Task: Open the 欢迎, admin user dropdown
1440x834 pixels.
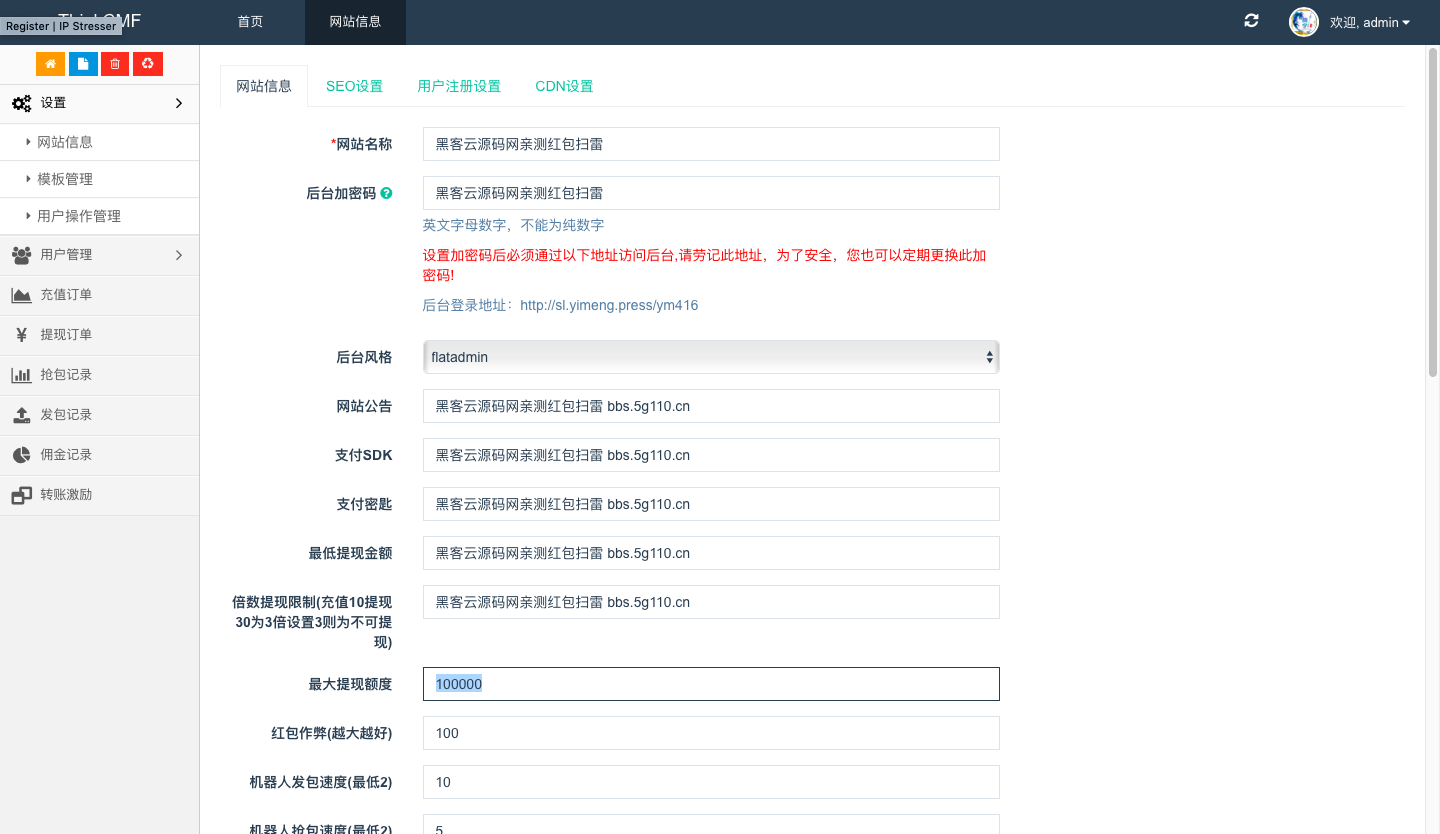Action: [1369, 22]
